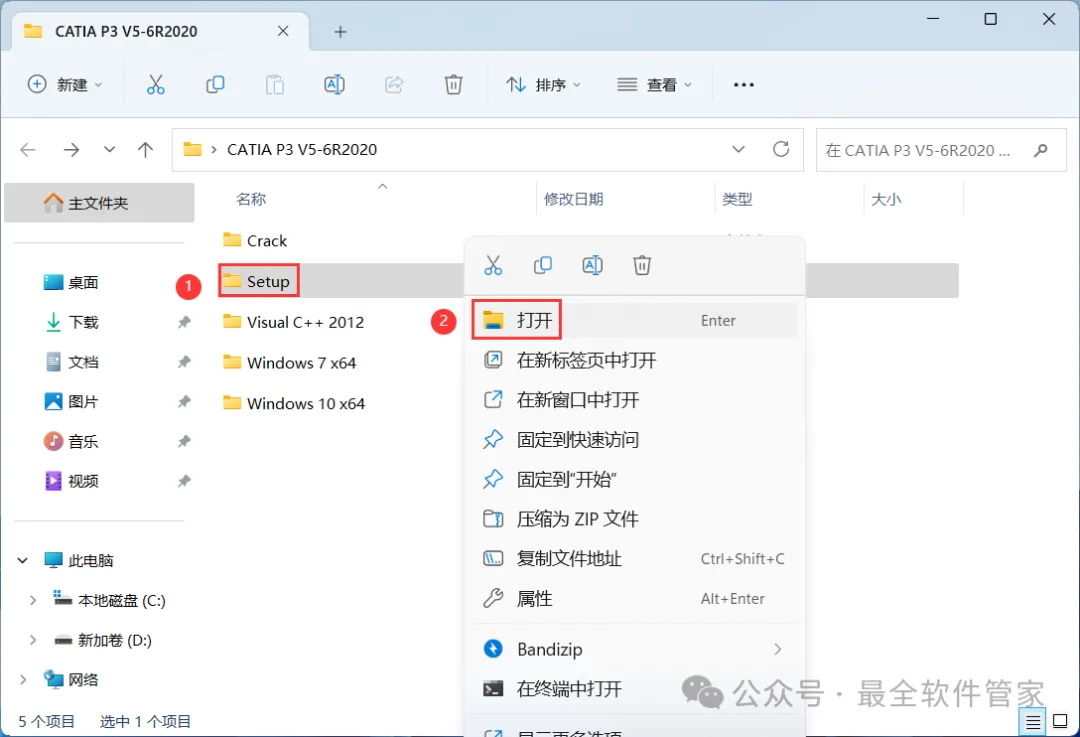Select 压缩为 ZIP 文件 menu entry

click(634, 519)
